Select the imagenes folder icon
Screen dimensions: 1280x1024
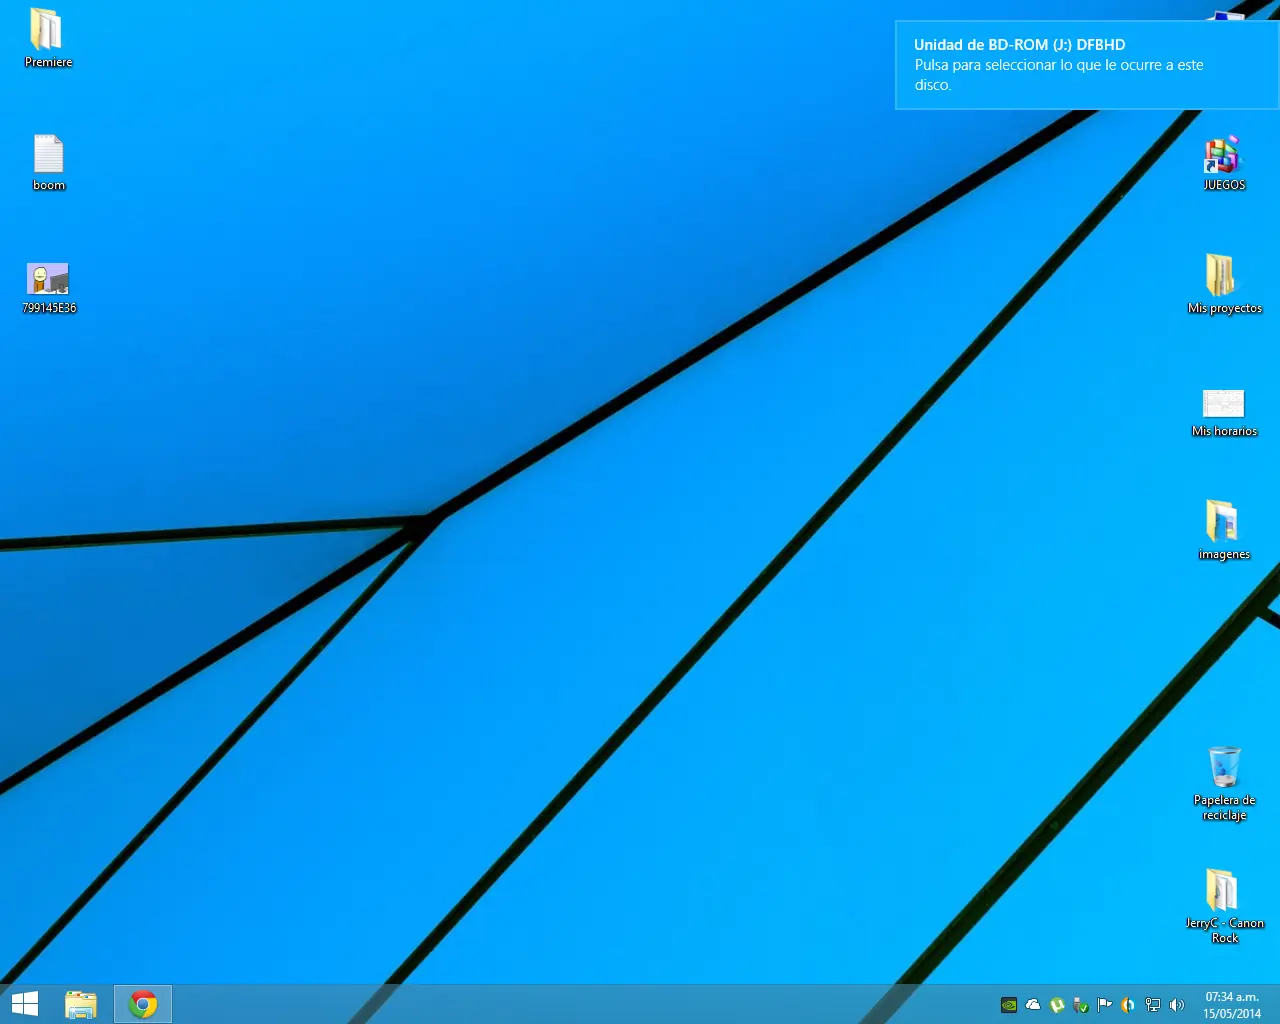tap(1224, 530)
